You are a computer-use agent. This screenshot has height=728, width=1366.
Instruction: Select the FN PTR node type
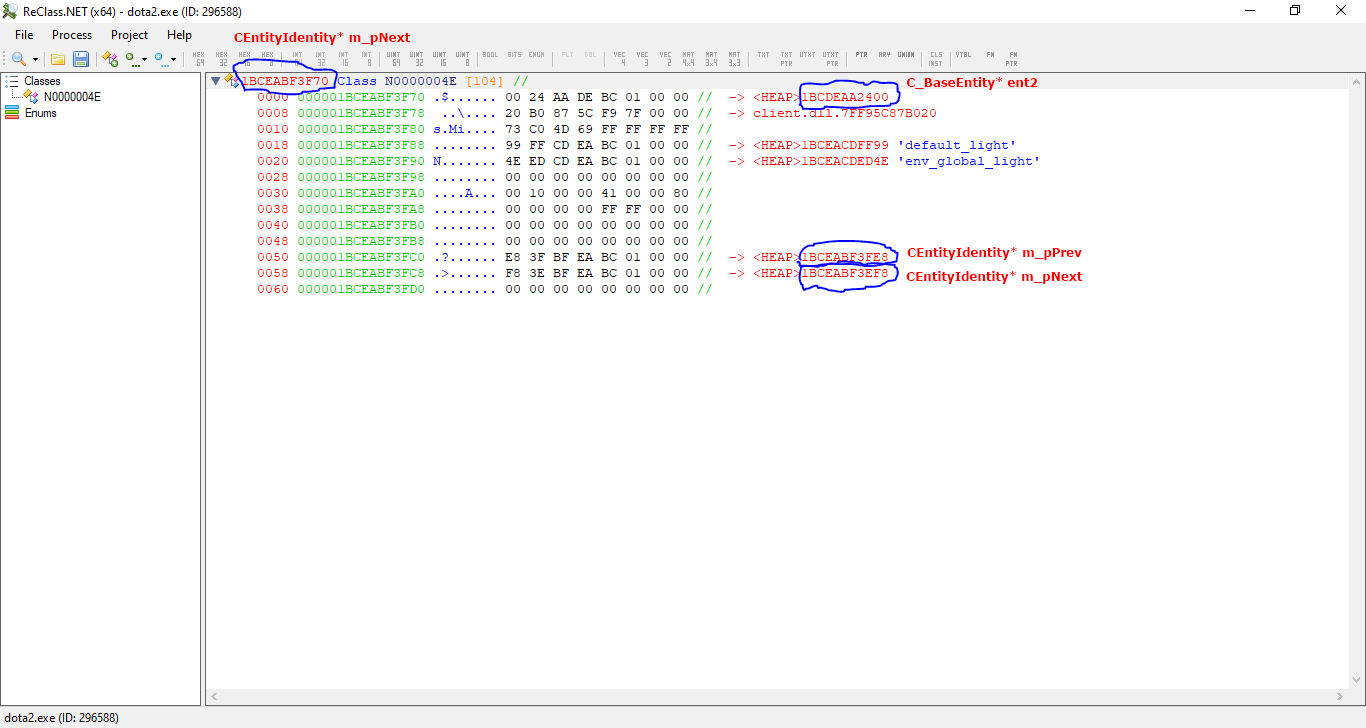1012,59
